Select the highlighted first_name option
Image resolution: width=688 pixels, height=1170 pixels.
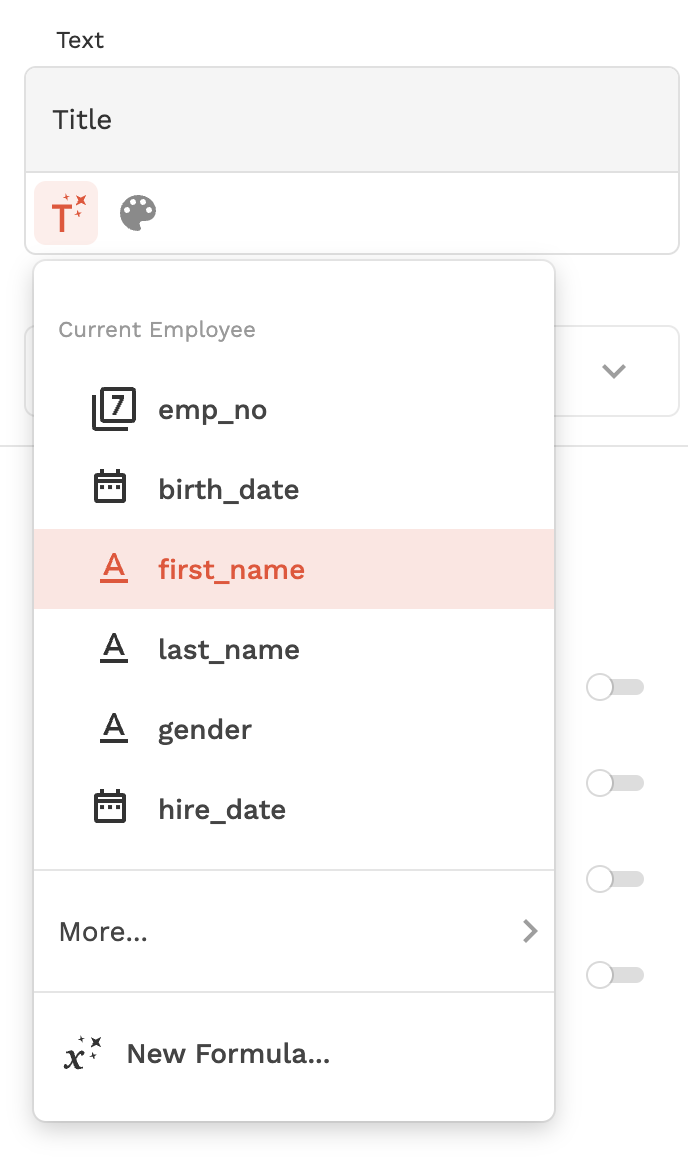click(x=231, y=570)
